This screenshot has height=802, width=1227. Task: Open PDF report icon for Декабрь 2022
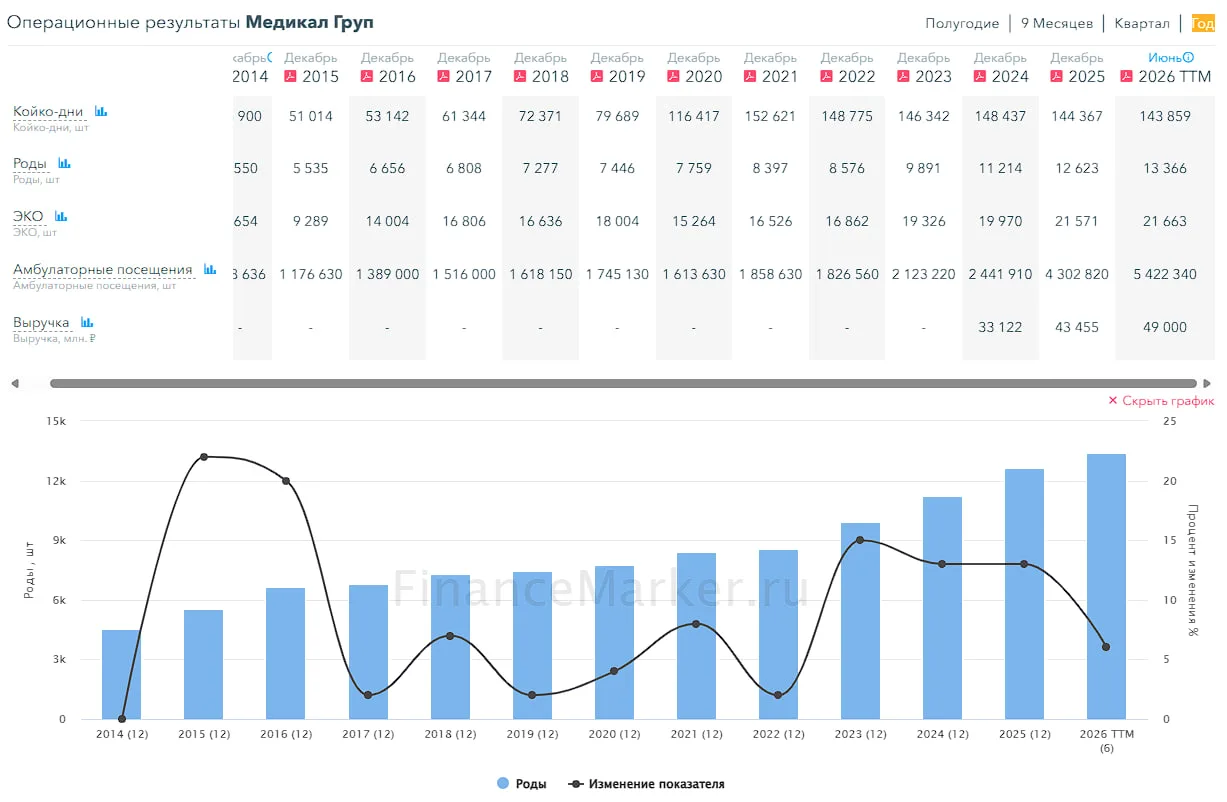(827, 76)
